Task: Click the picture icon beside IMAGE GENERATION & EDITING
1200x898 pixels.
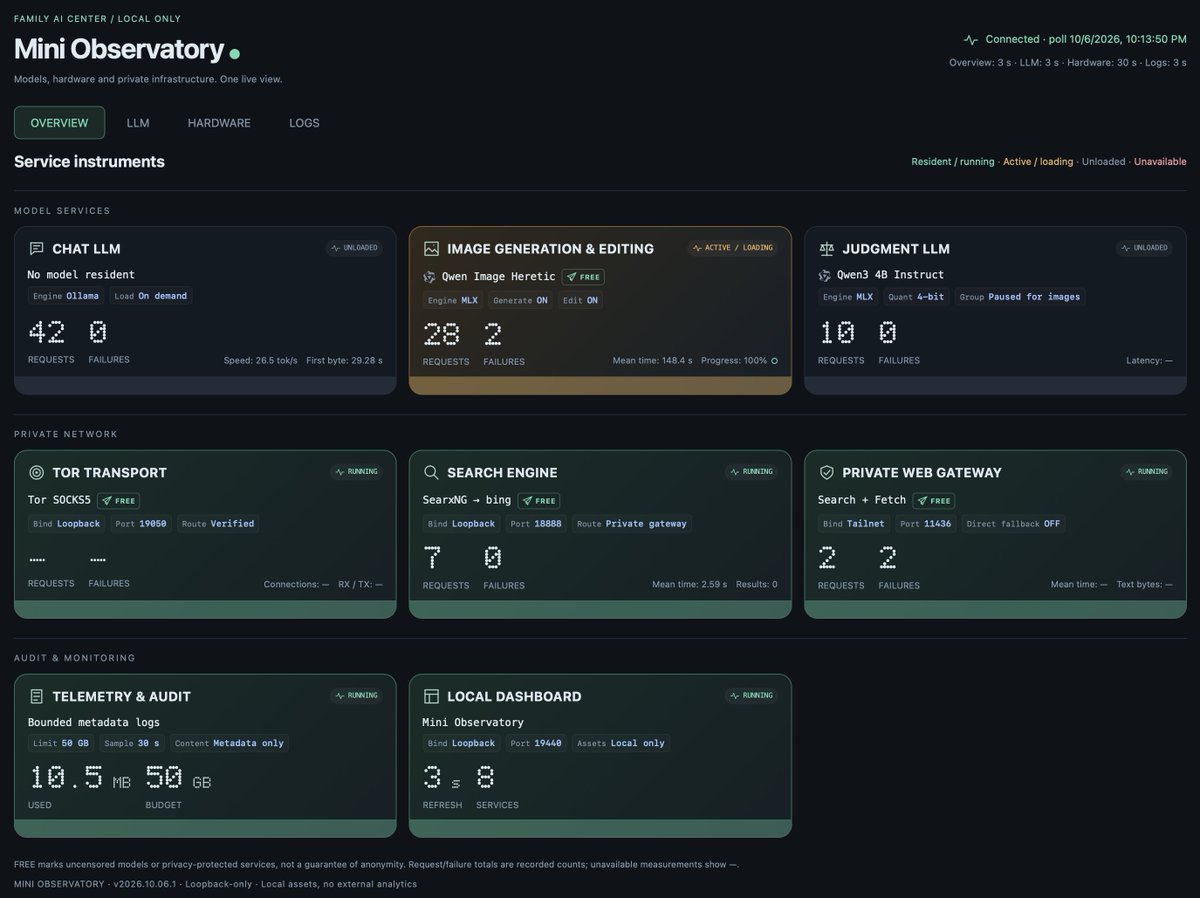Action: tap(432, 249)
